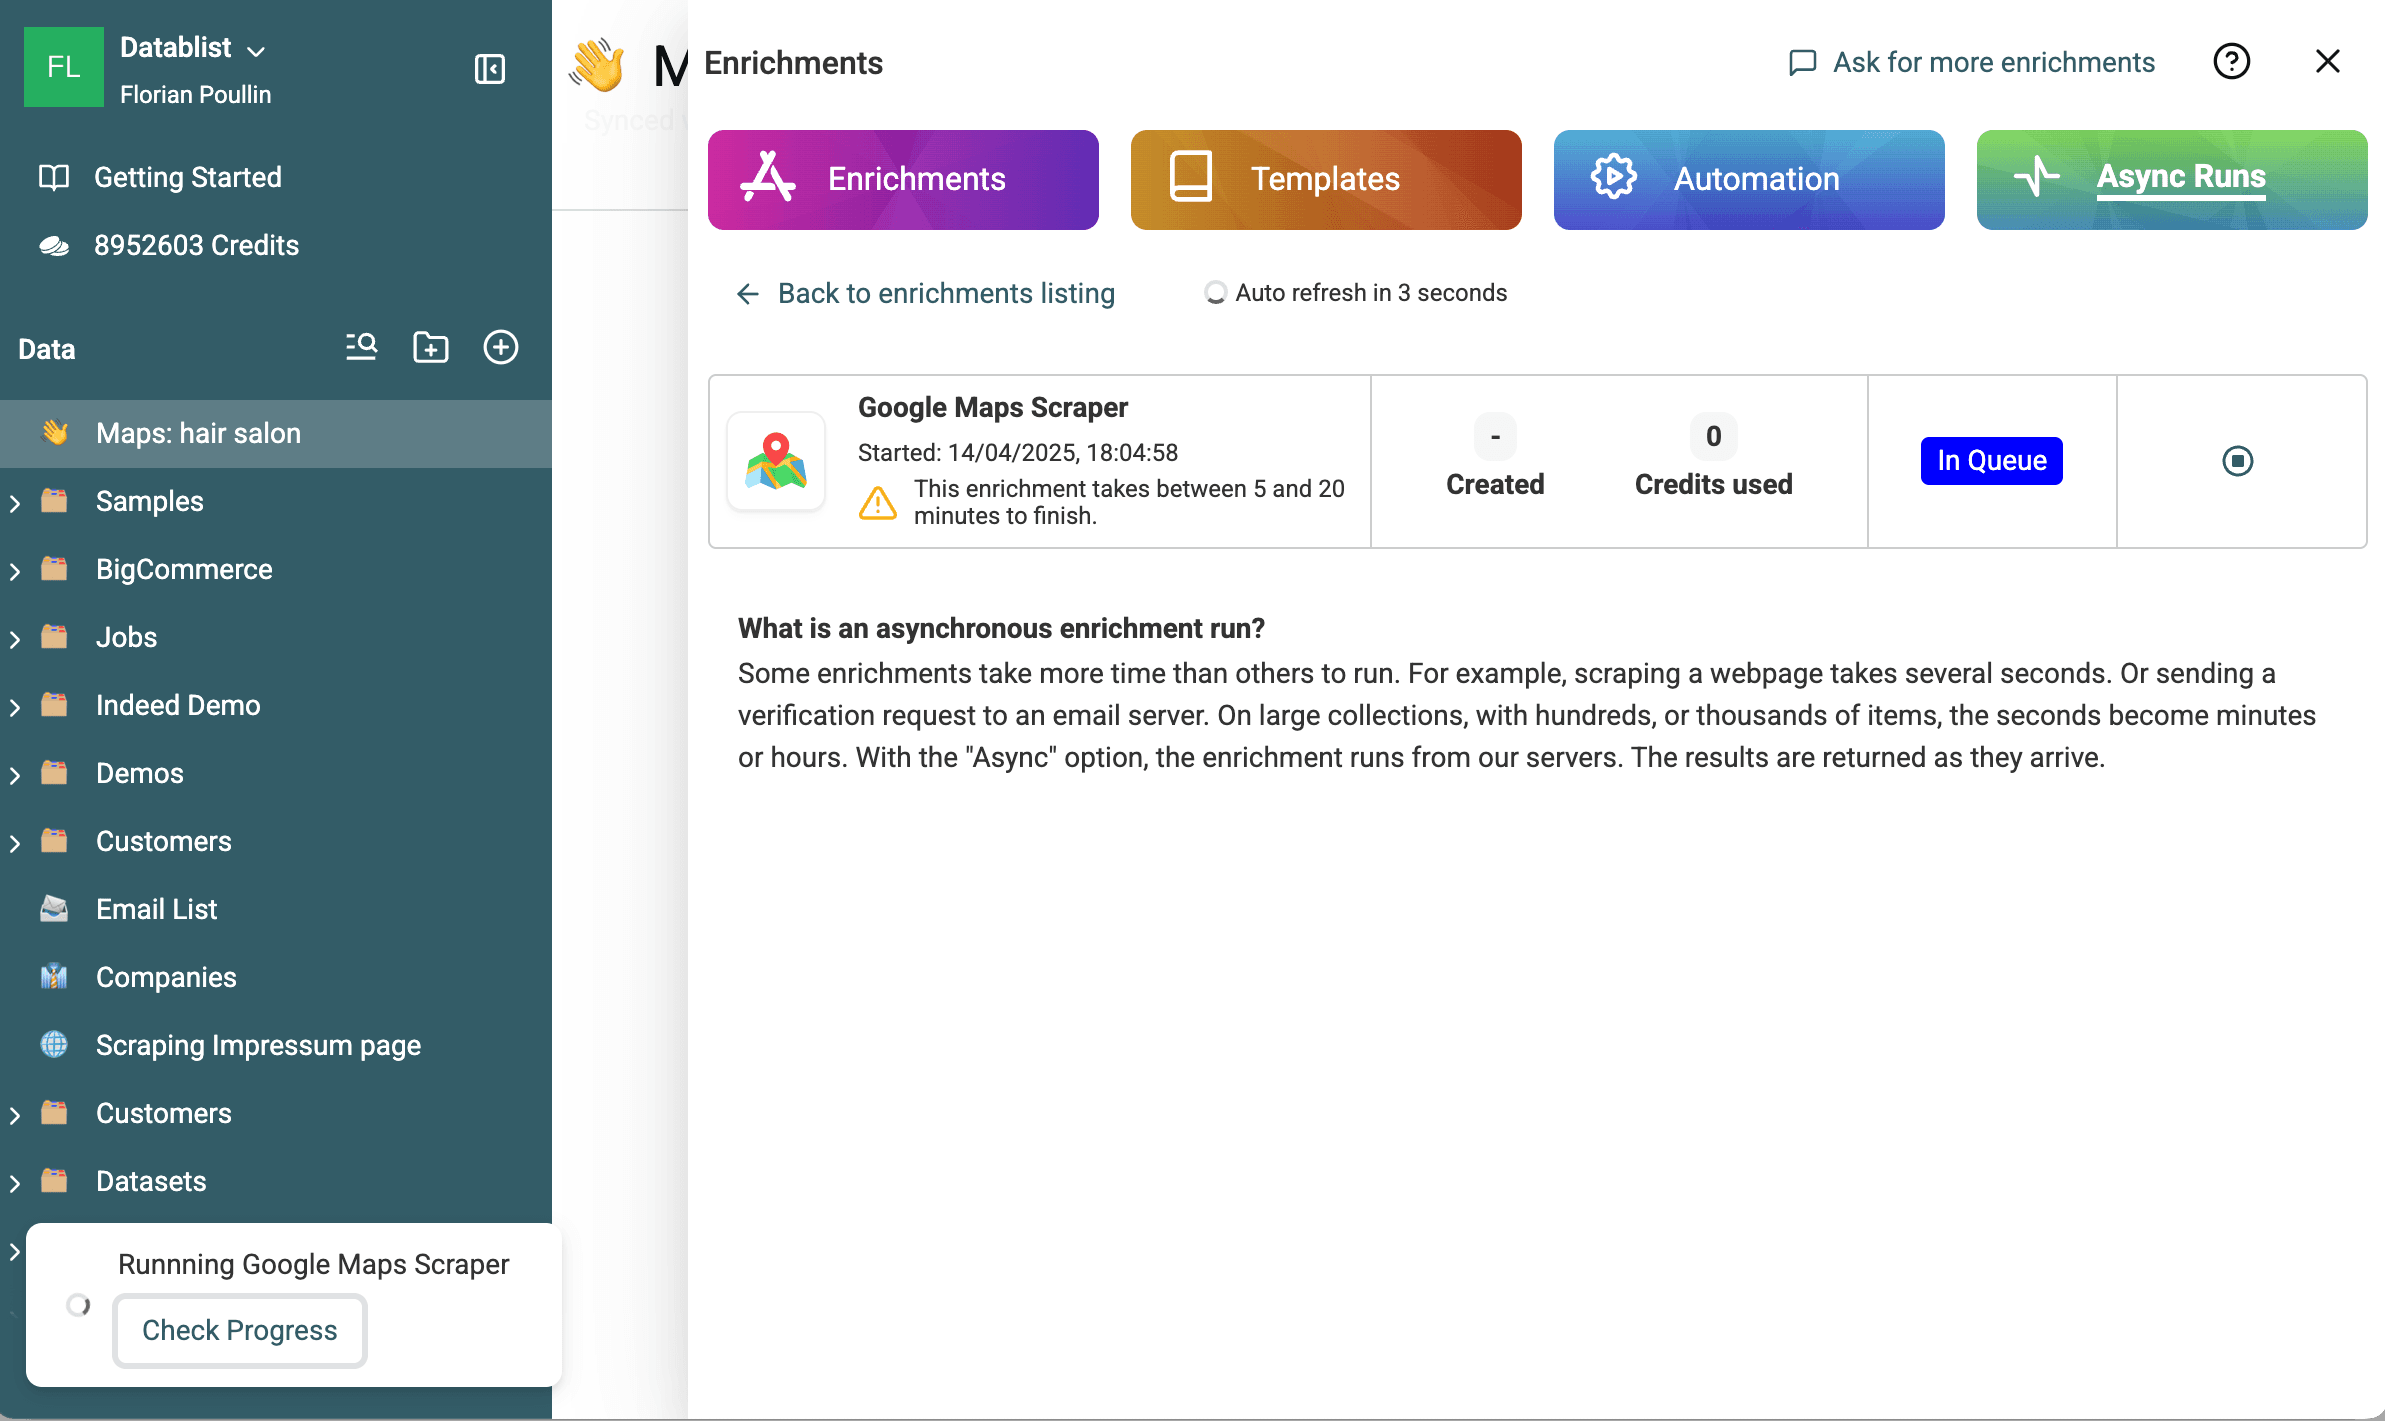The width and height of the screenshot is (2385, 1421).
Task: Click the Scraping Impressum globe icon
Action: (x=54, y=1044)
